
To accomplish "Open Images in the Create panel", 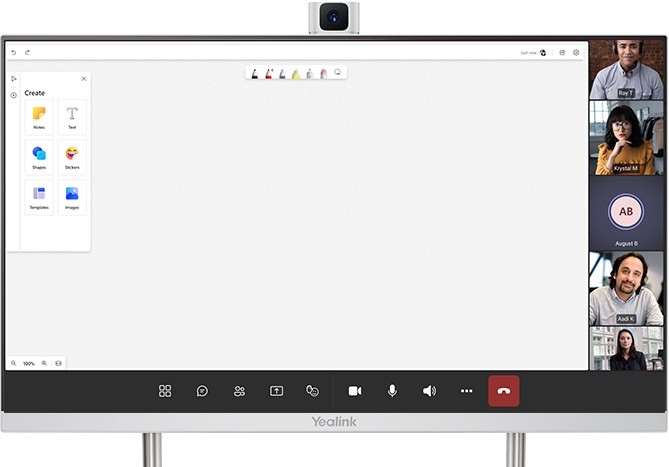I will pyautogui.click(x=72, y=197).
